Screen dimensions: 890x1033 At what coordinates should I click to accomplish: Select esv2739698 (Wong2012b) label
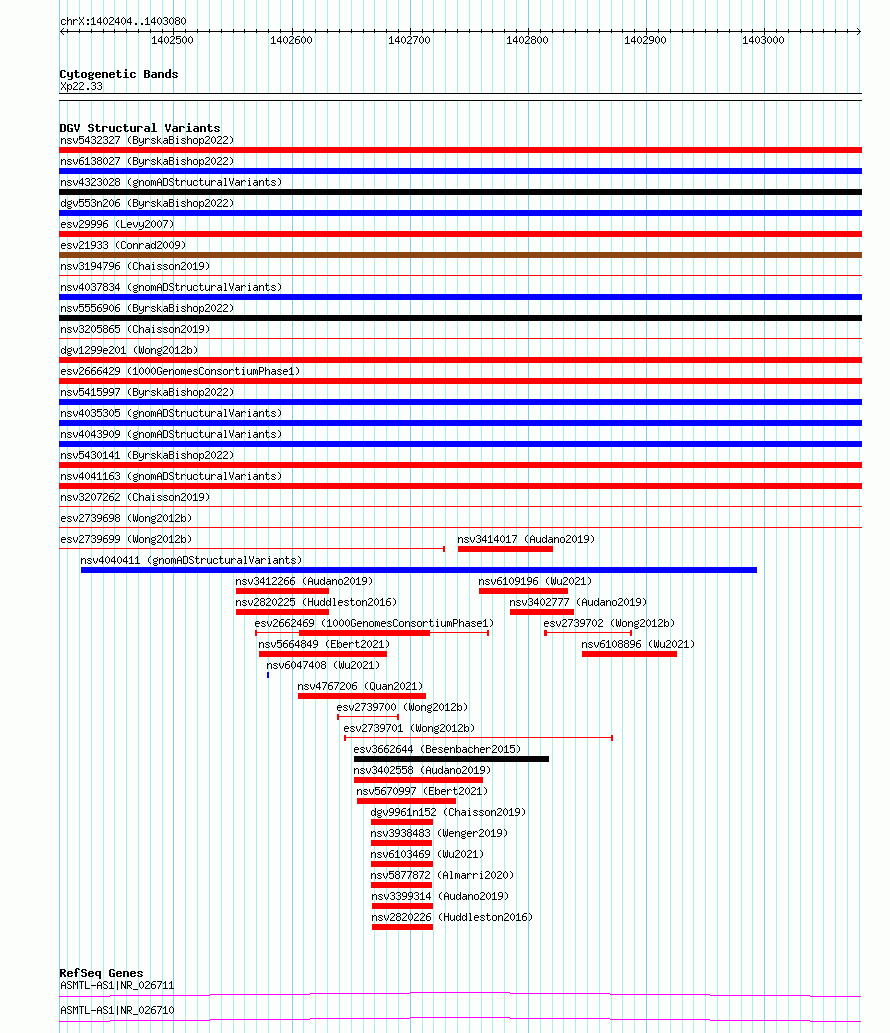point(126,518)
